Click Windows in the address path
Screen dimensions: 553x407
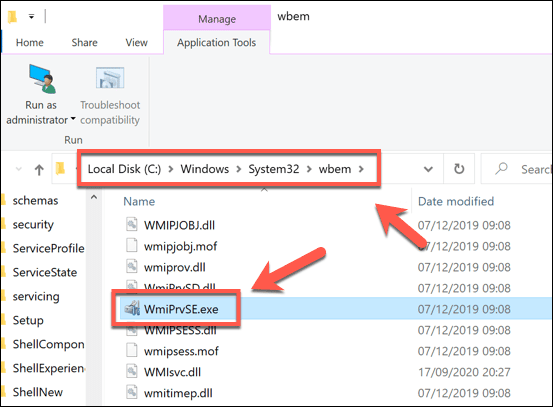tap(205, 169)
